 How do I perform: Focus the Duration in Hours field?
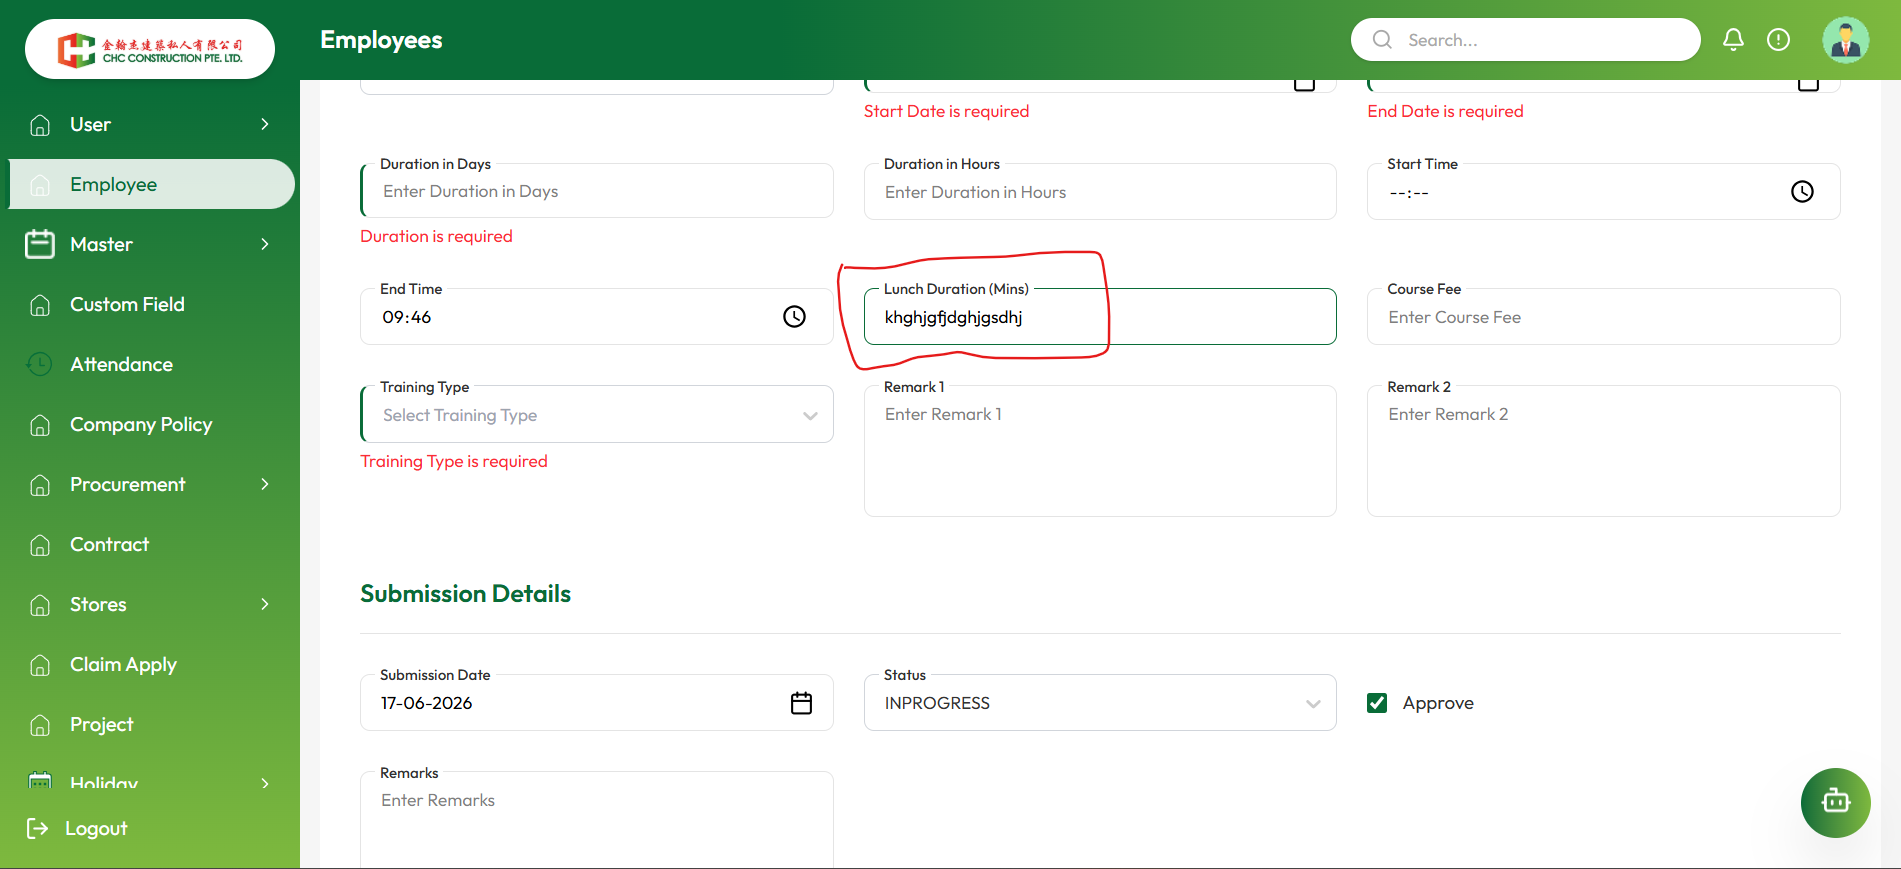click(1100, 192)
